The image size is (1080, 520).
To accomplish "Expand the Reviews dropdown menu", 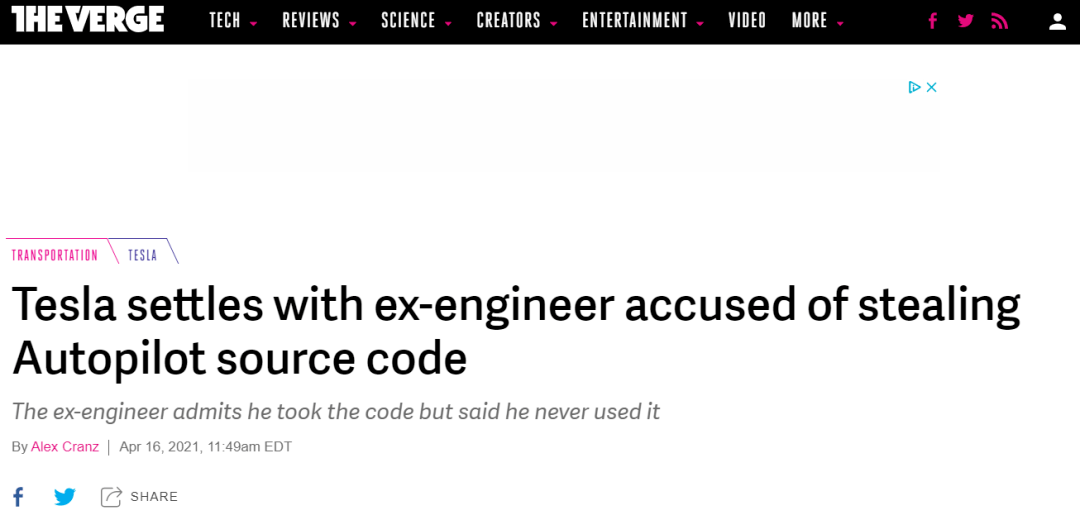I will (x=319, y=21).
